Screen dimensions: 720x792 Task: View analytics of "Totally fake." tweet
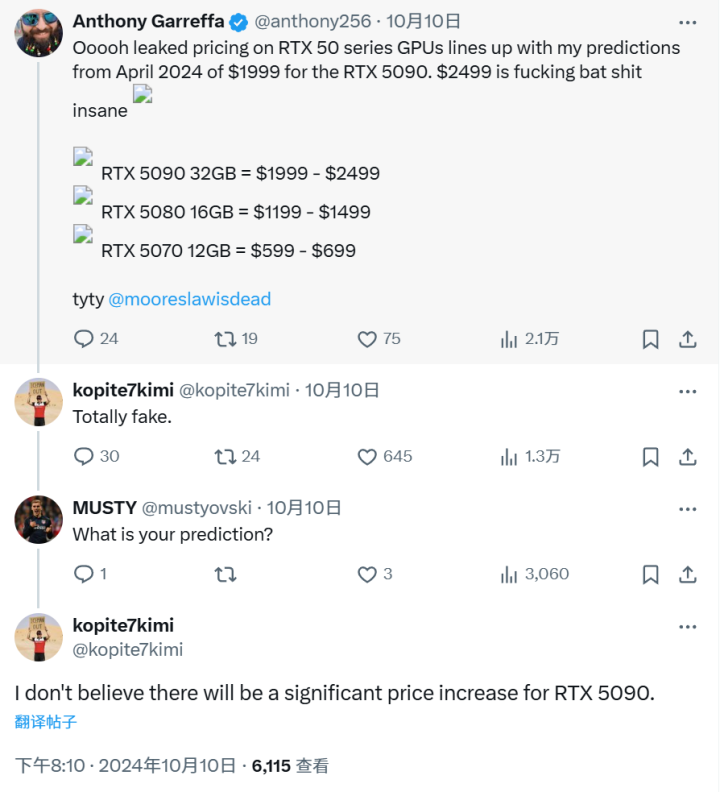(510, 456)
